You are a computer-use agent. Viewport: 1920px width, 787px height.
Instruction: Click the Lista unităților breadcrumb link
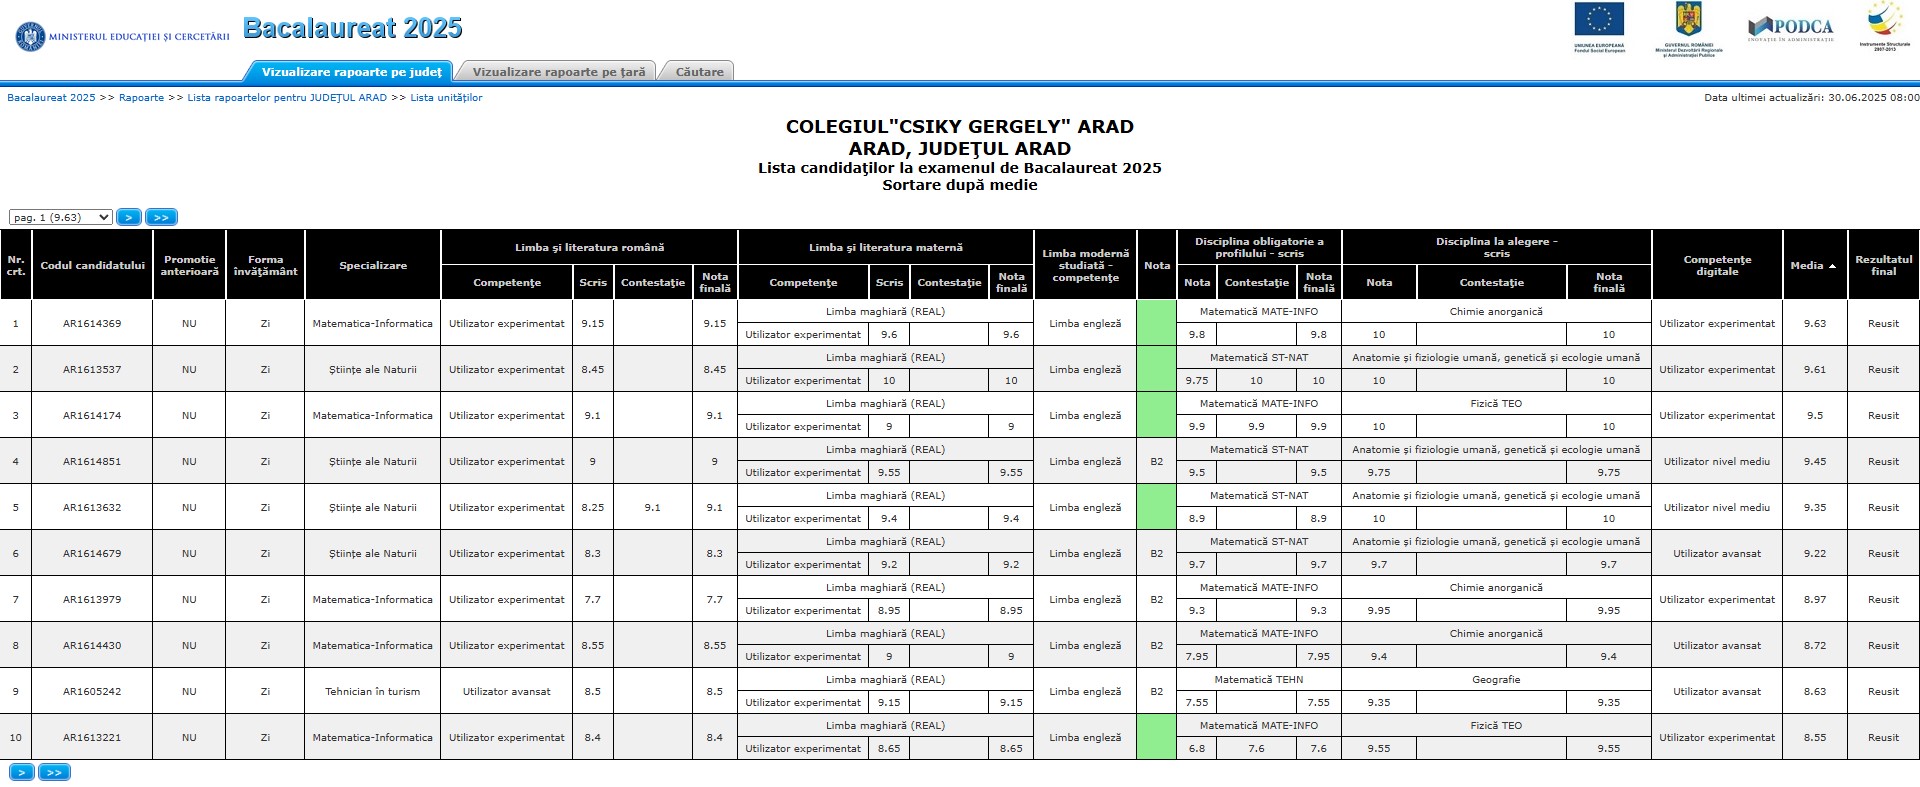point(446,98)
